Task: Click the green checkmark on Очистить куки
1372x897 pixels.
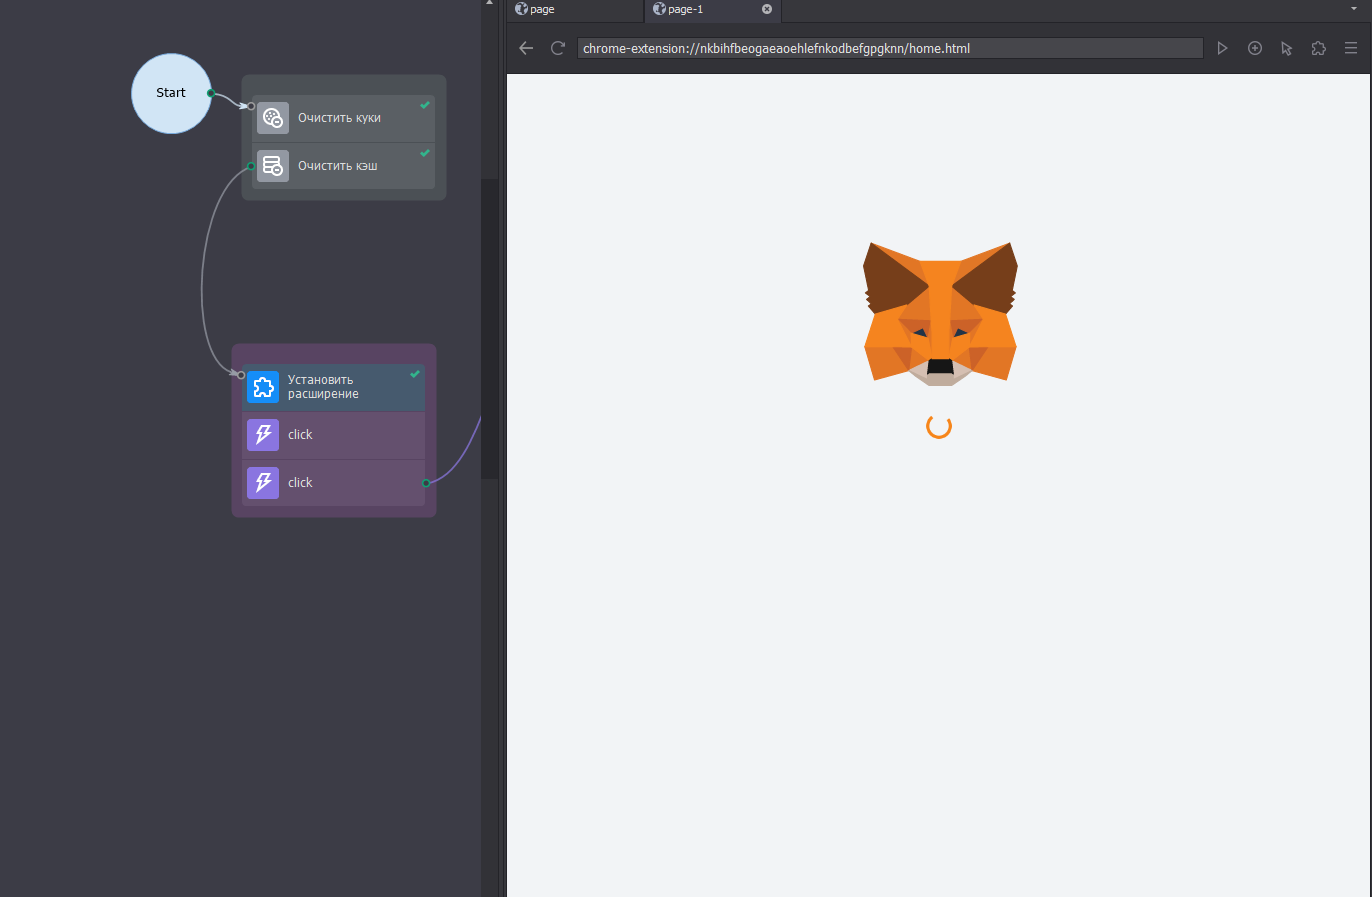Action: [x=425, y=105]
